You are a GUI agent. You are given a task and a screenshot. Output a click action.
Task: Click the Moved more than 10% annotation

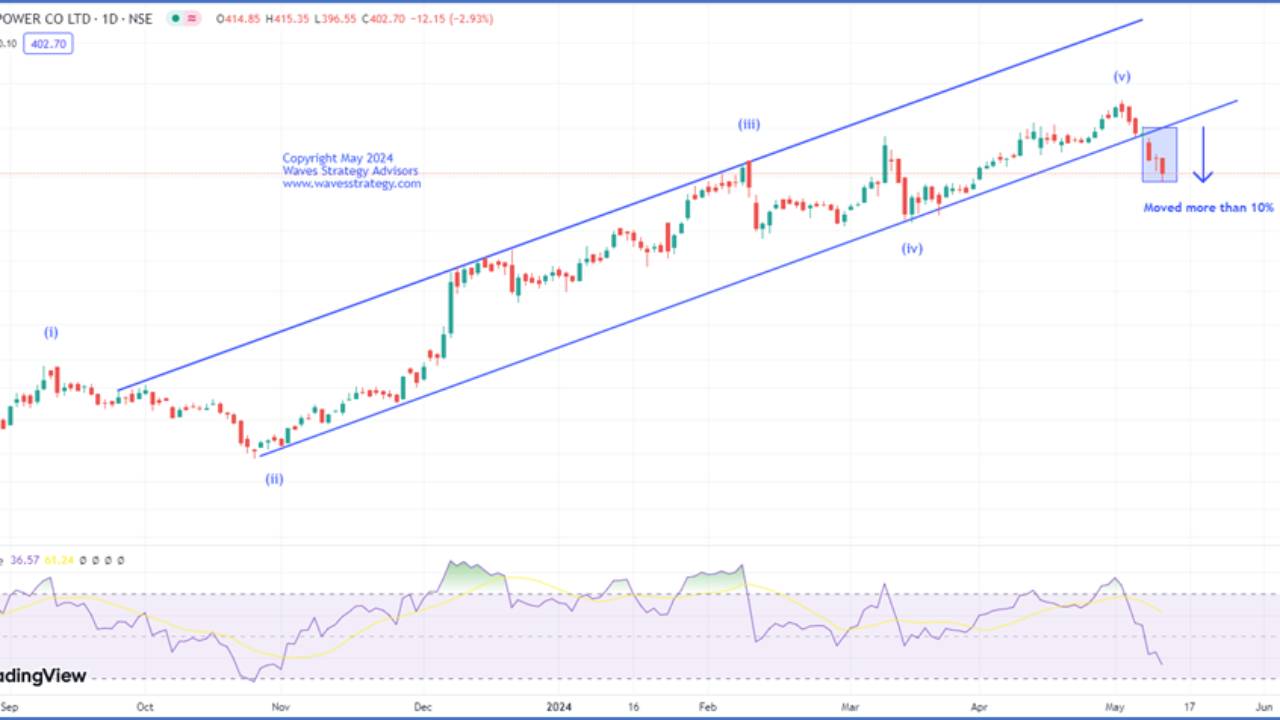click(x=1208, y=207)
